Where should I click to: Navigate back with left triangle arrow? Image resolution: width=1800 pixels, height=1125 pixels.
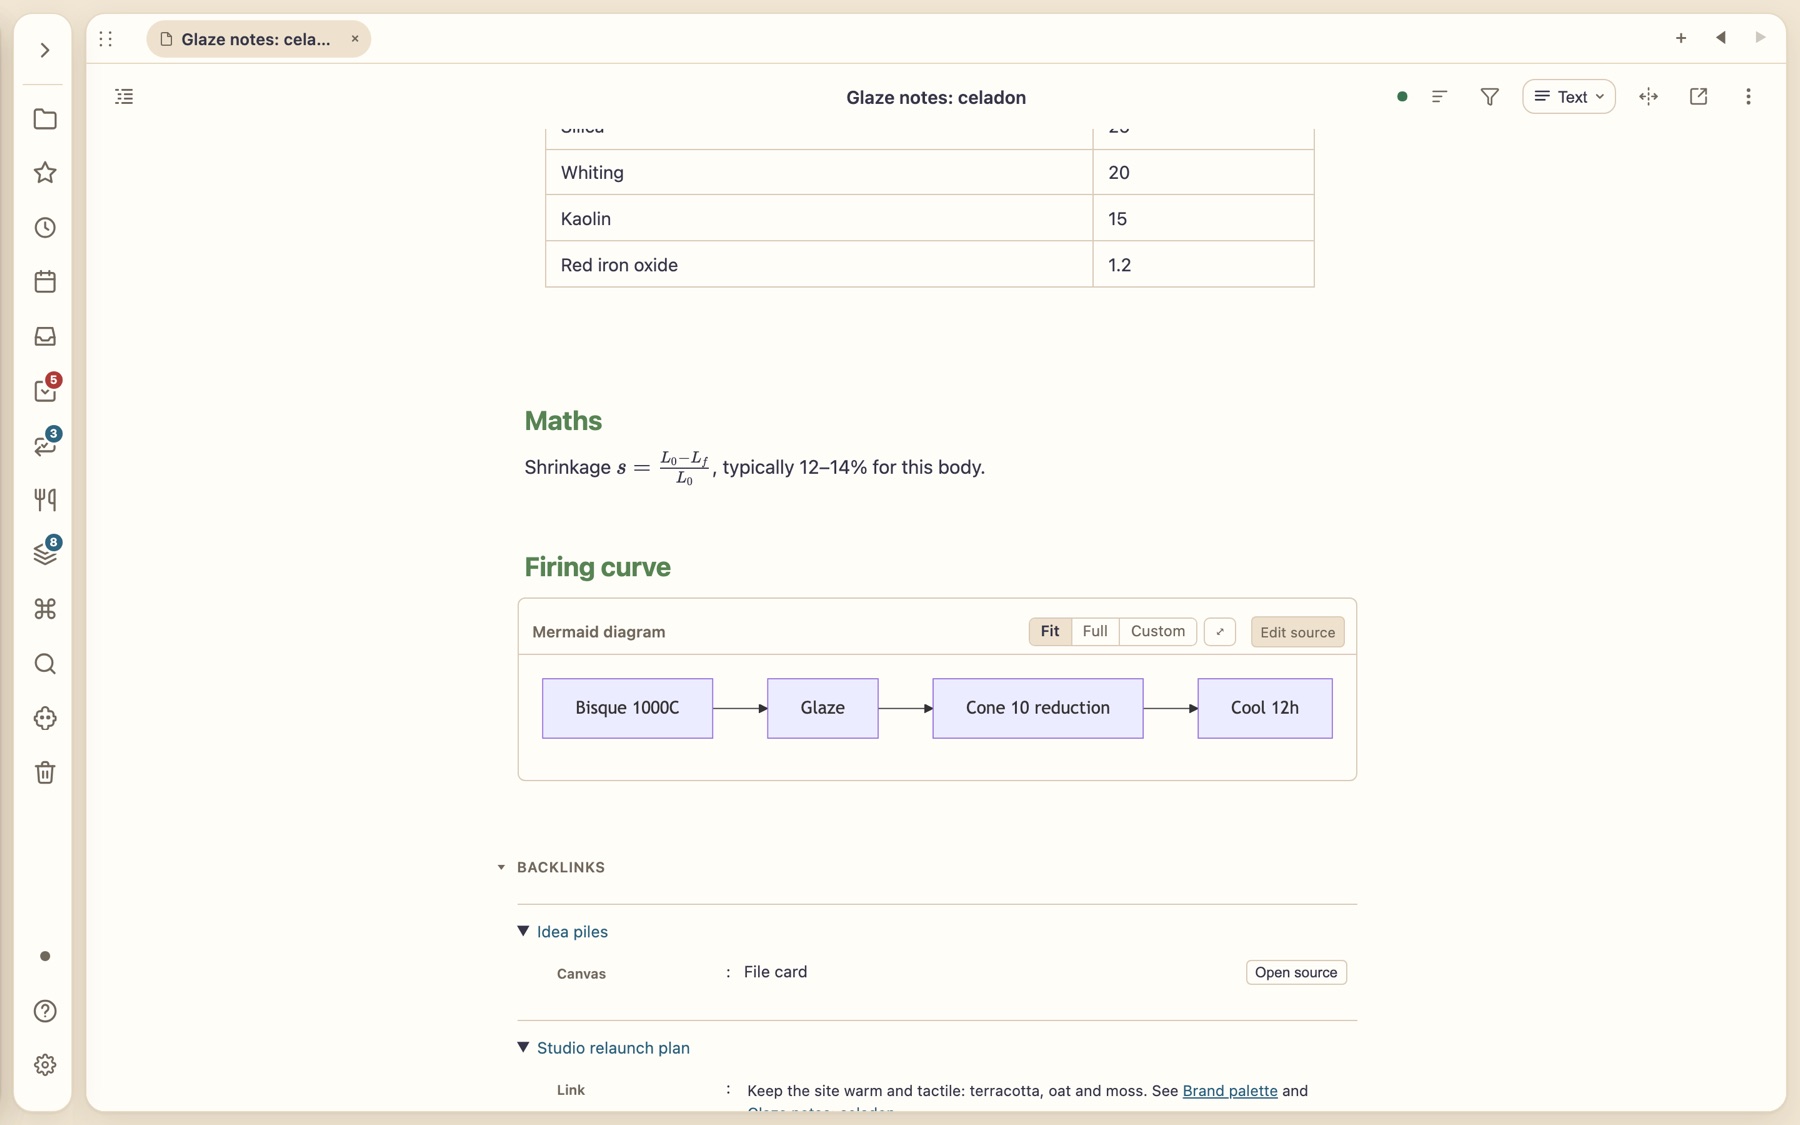click(x=1720, y=39)
